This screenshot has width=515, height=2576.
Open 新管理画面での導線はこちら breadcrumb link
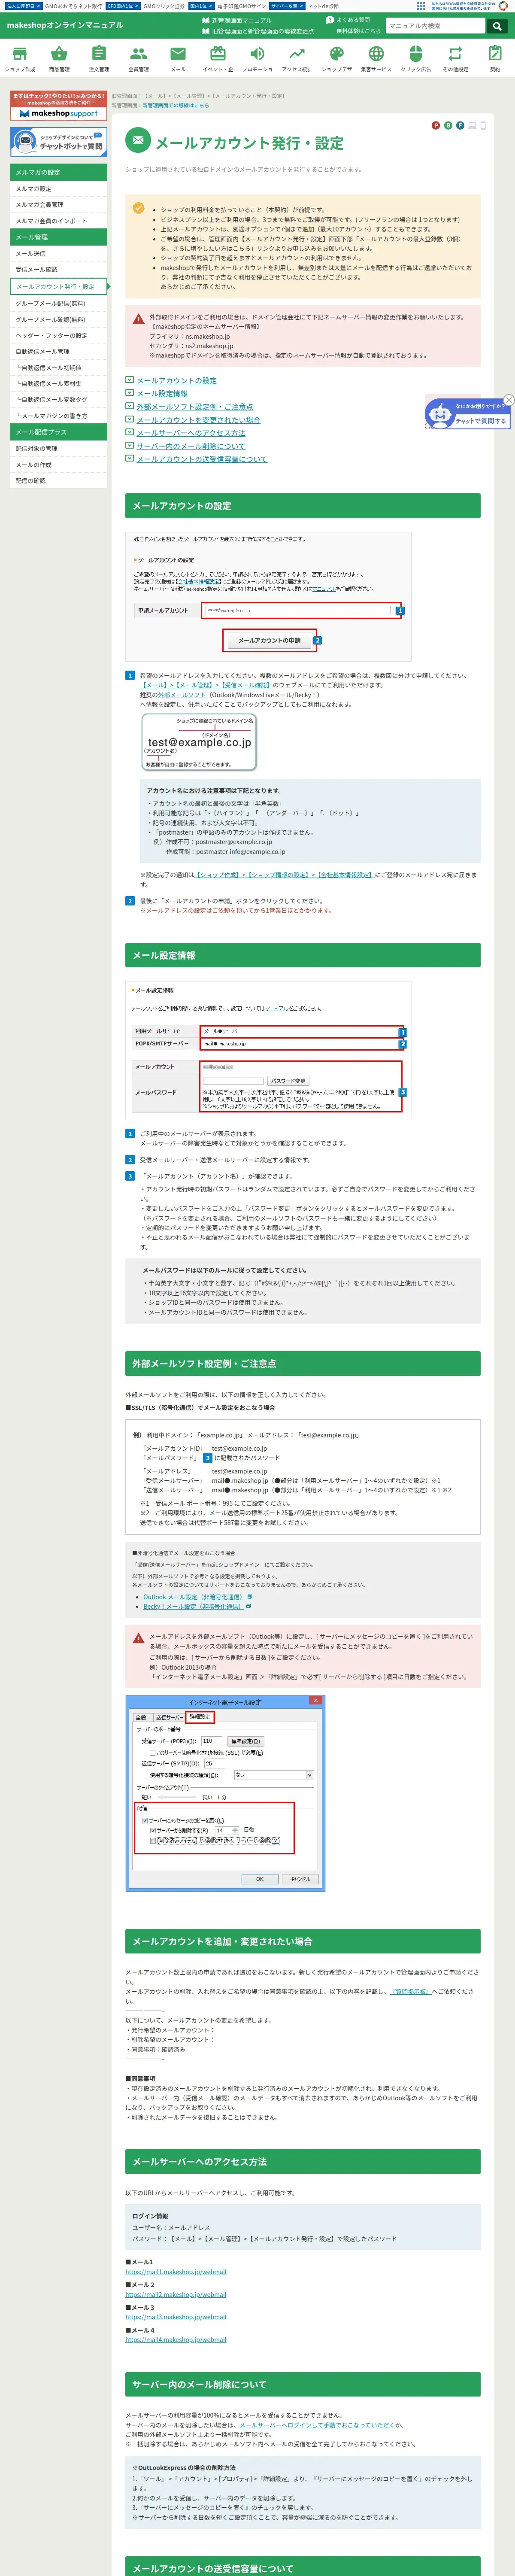176,105
